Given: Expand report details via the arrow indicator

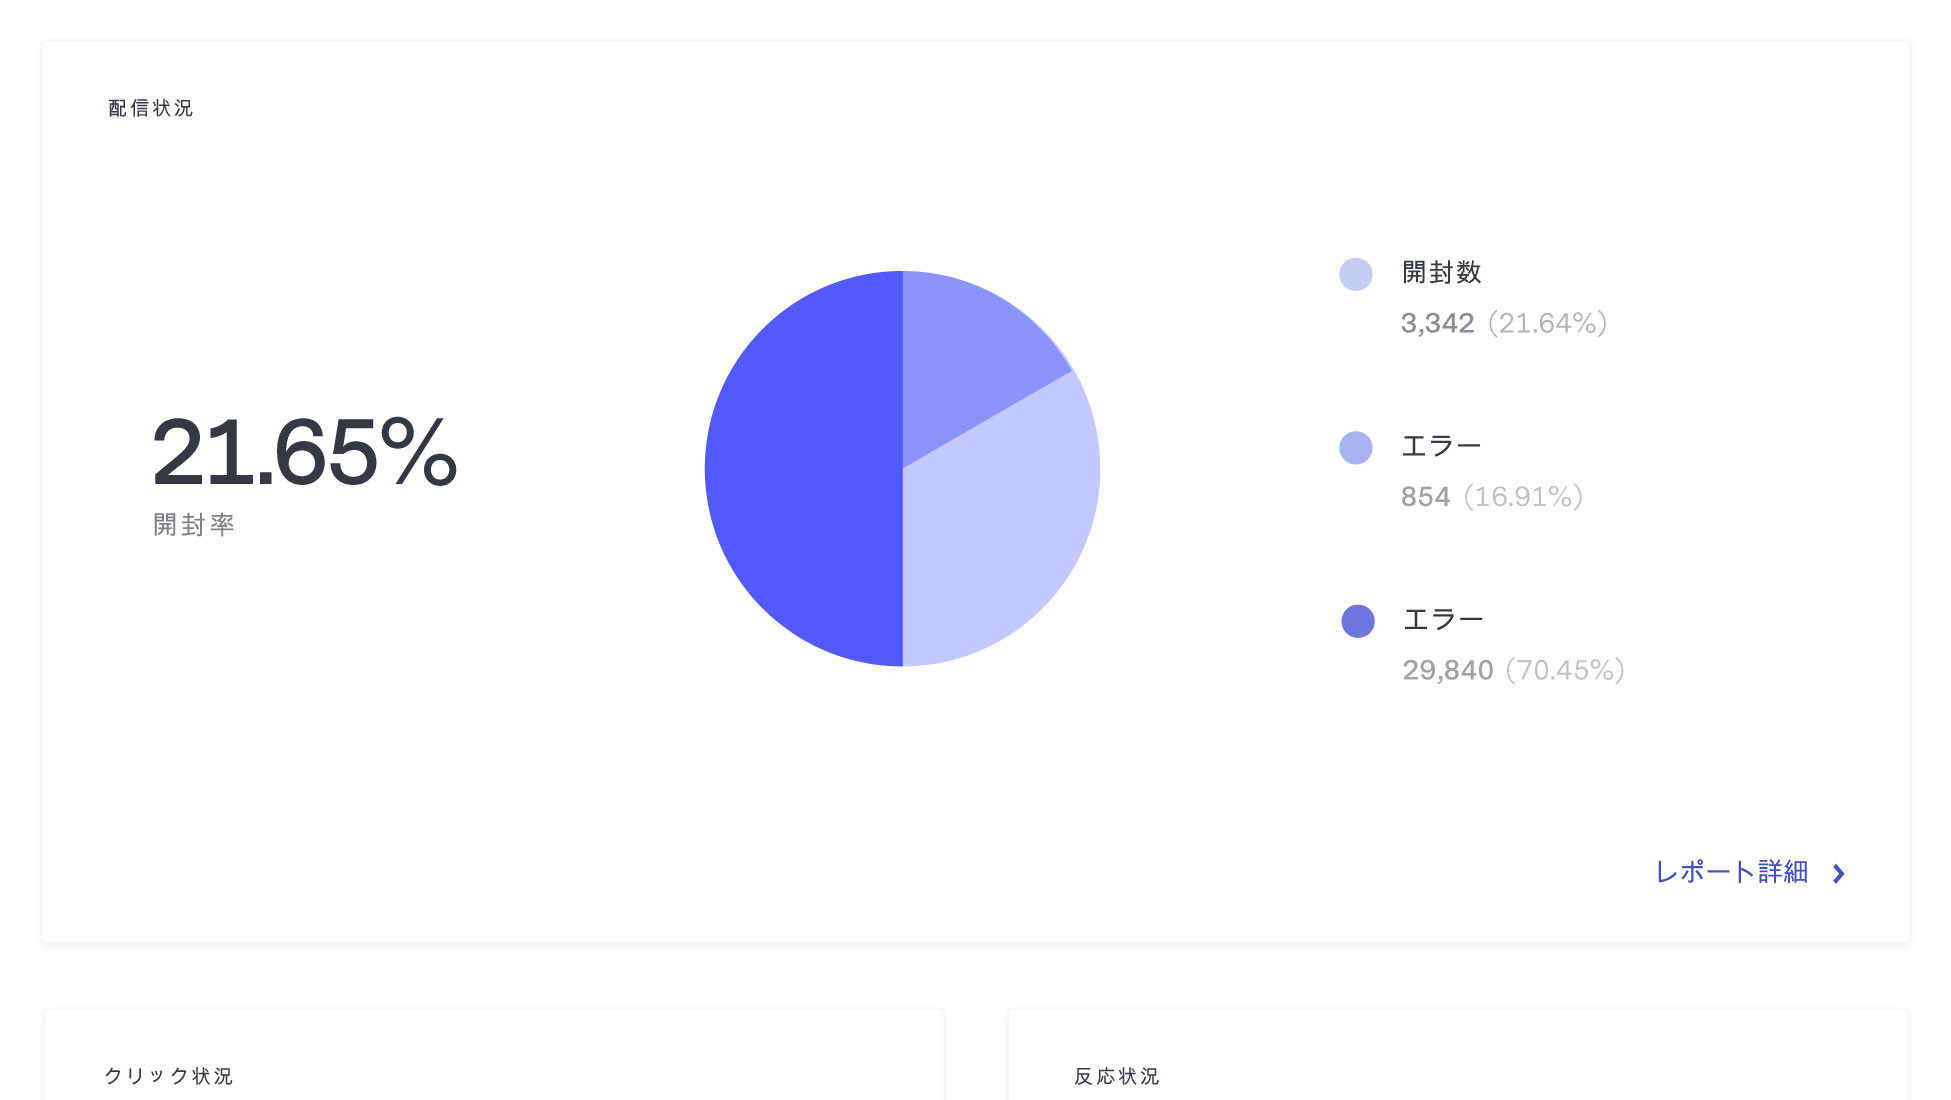Looking at the screenshot, I should pyautogui.click(x=1839, y=873).
